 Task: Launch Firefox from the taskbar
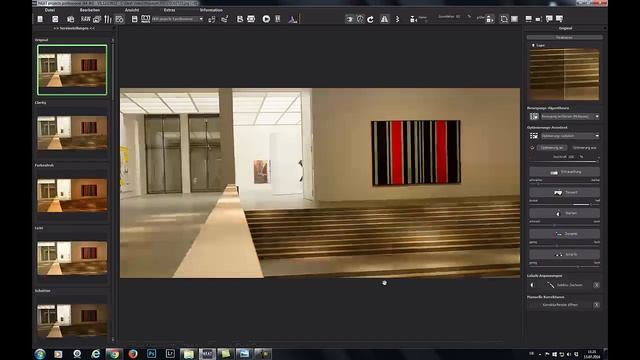[x=133, y=353]
